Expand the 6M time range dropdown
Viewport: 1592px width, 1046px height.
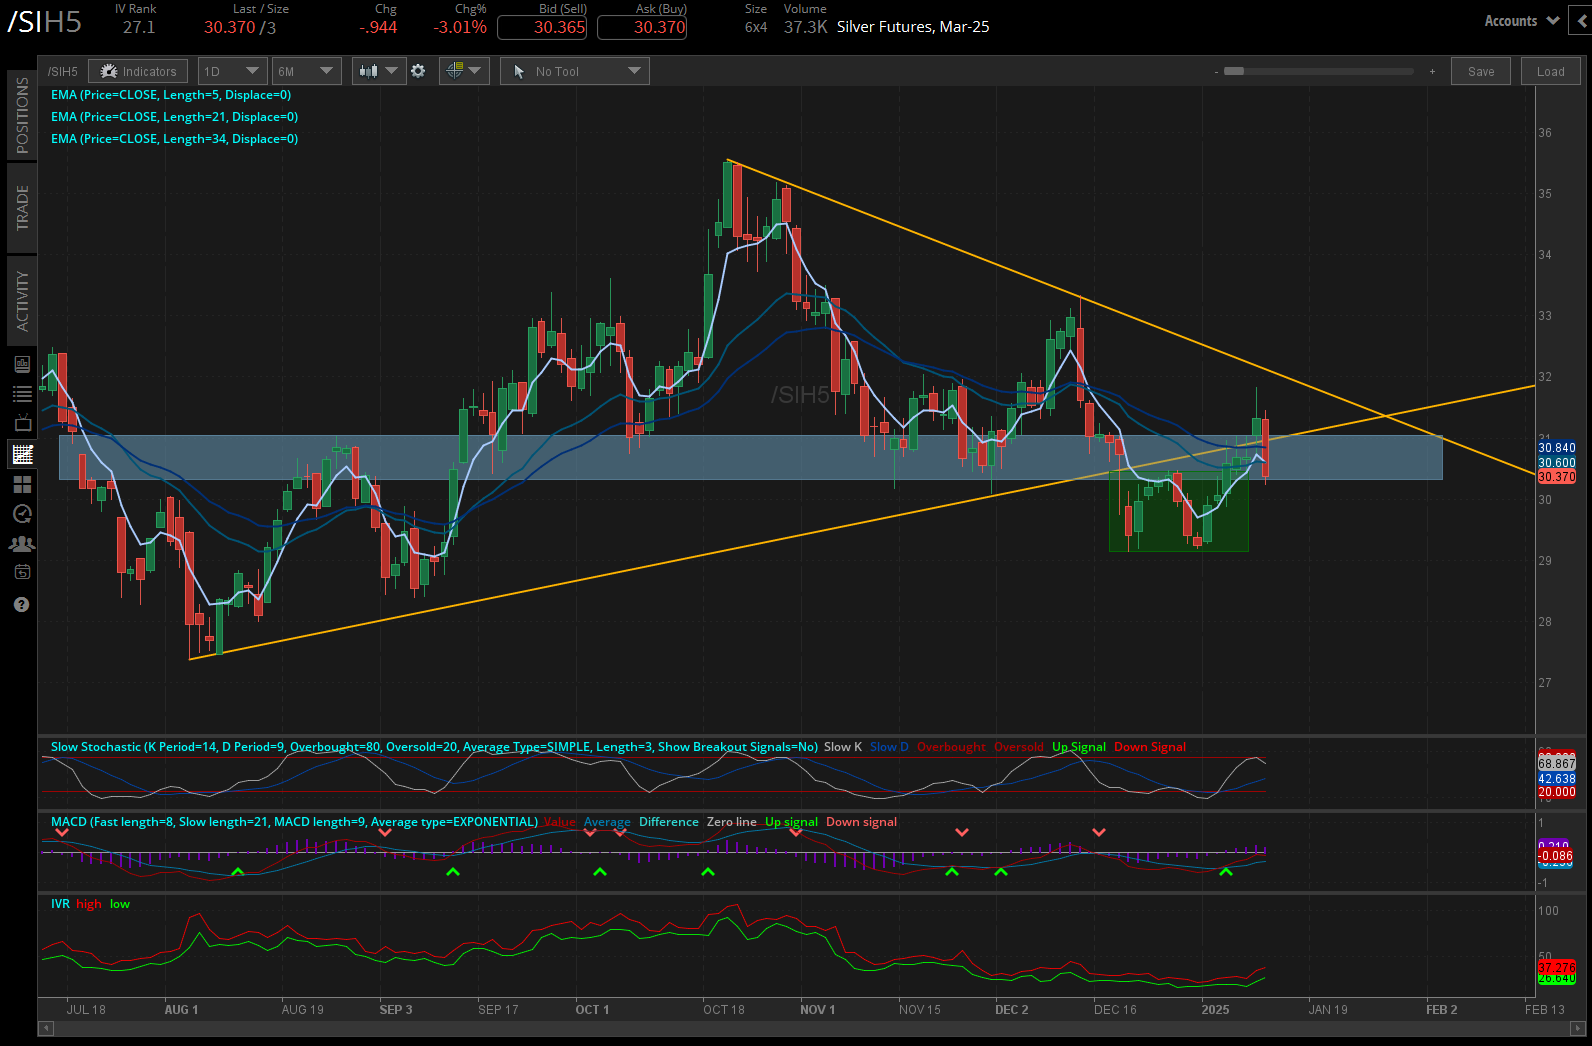pyautogui.click(x=306, y=71)
